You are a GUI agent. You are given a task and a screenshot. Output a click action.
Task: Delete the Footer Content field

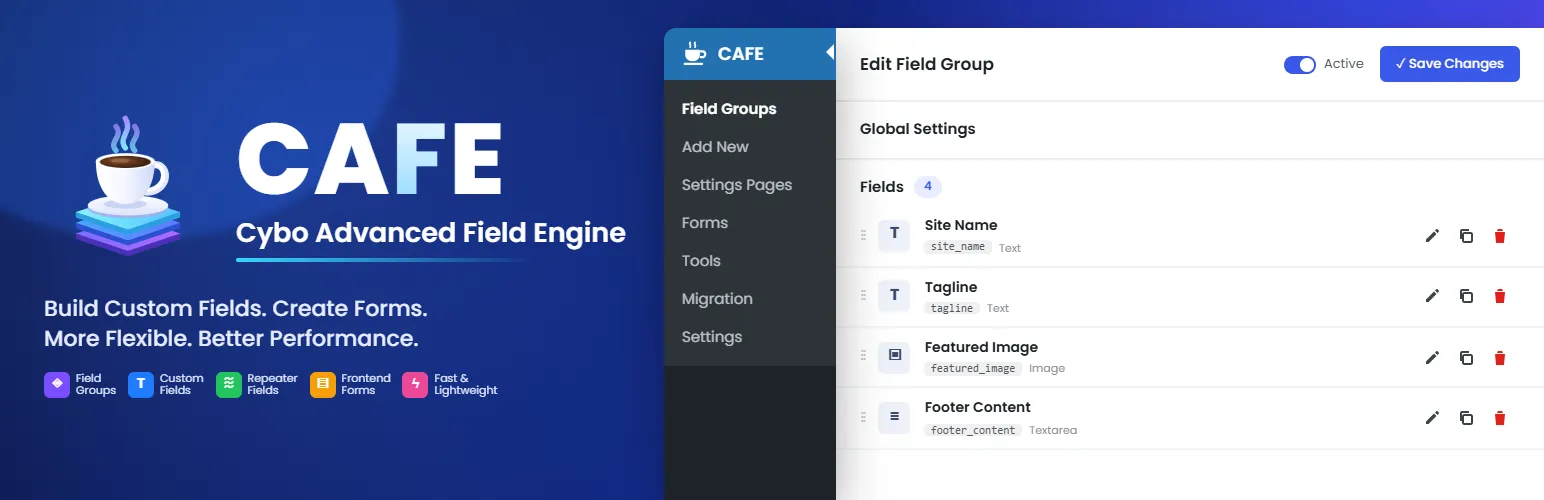tap(1499, 418)
